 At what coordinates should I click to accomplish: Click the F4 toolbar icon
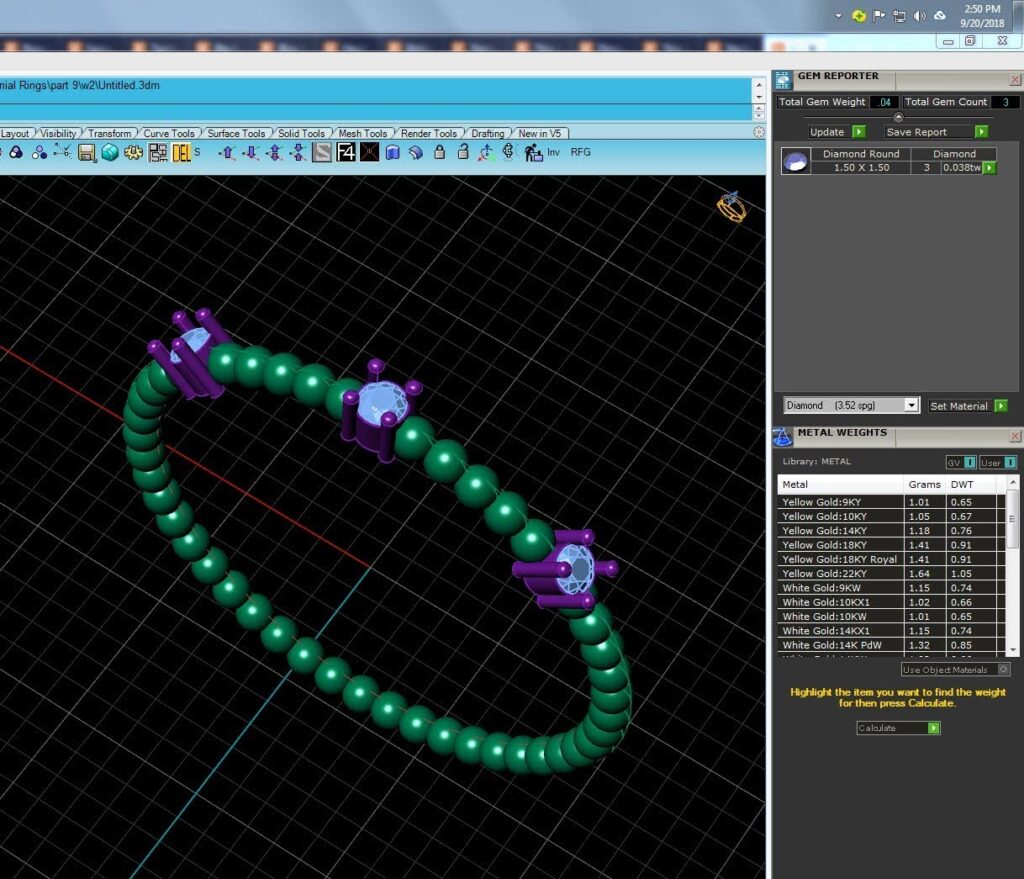point(345,152)
